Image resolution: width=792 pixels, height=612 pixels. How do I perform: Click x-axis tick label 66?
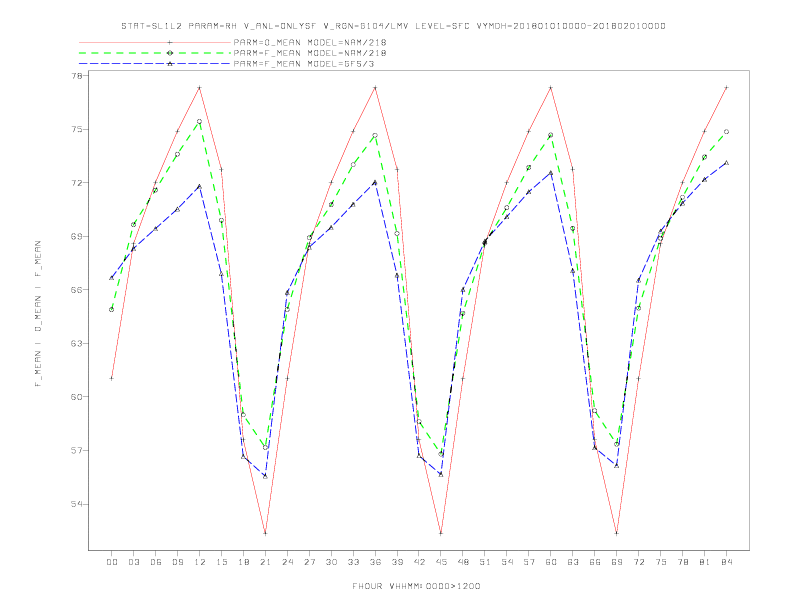click(595, 562)
